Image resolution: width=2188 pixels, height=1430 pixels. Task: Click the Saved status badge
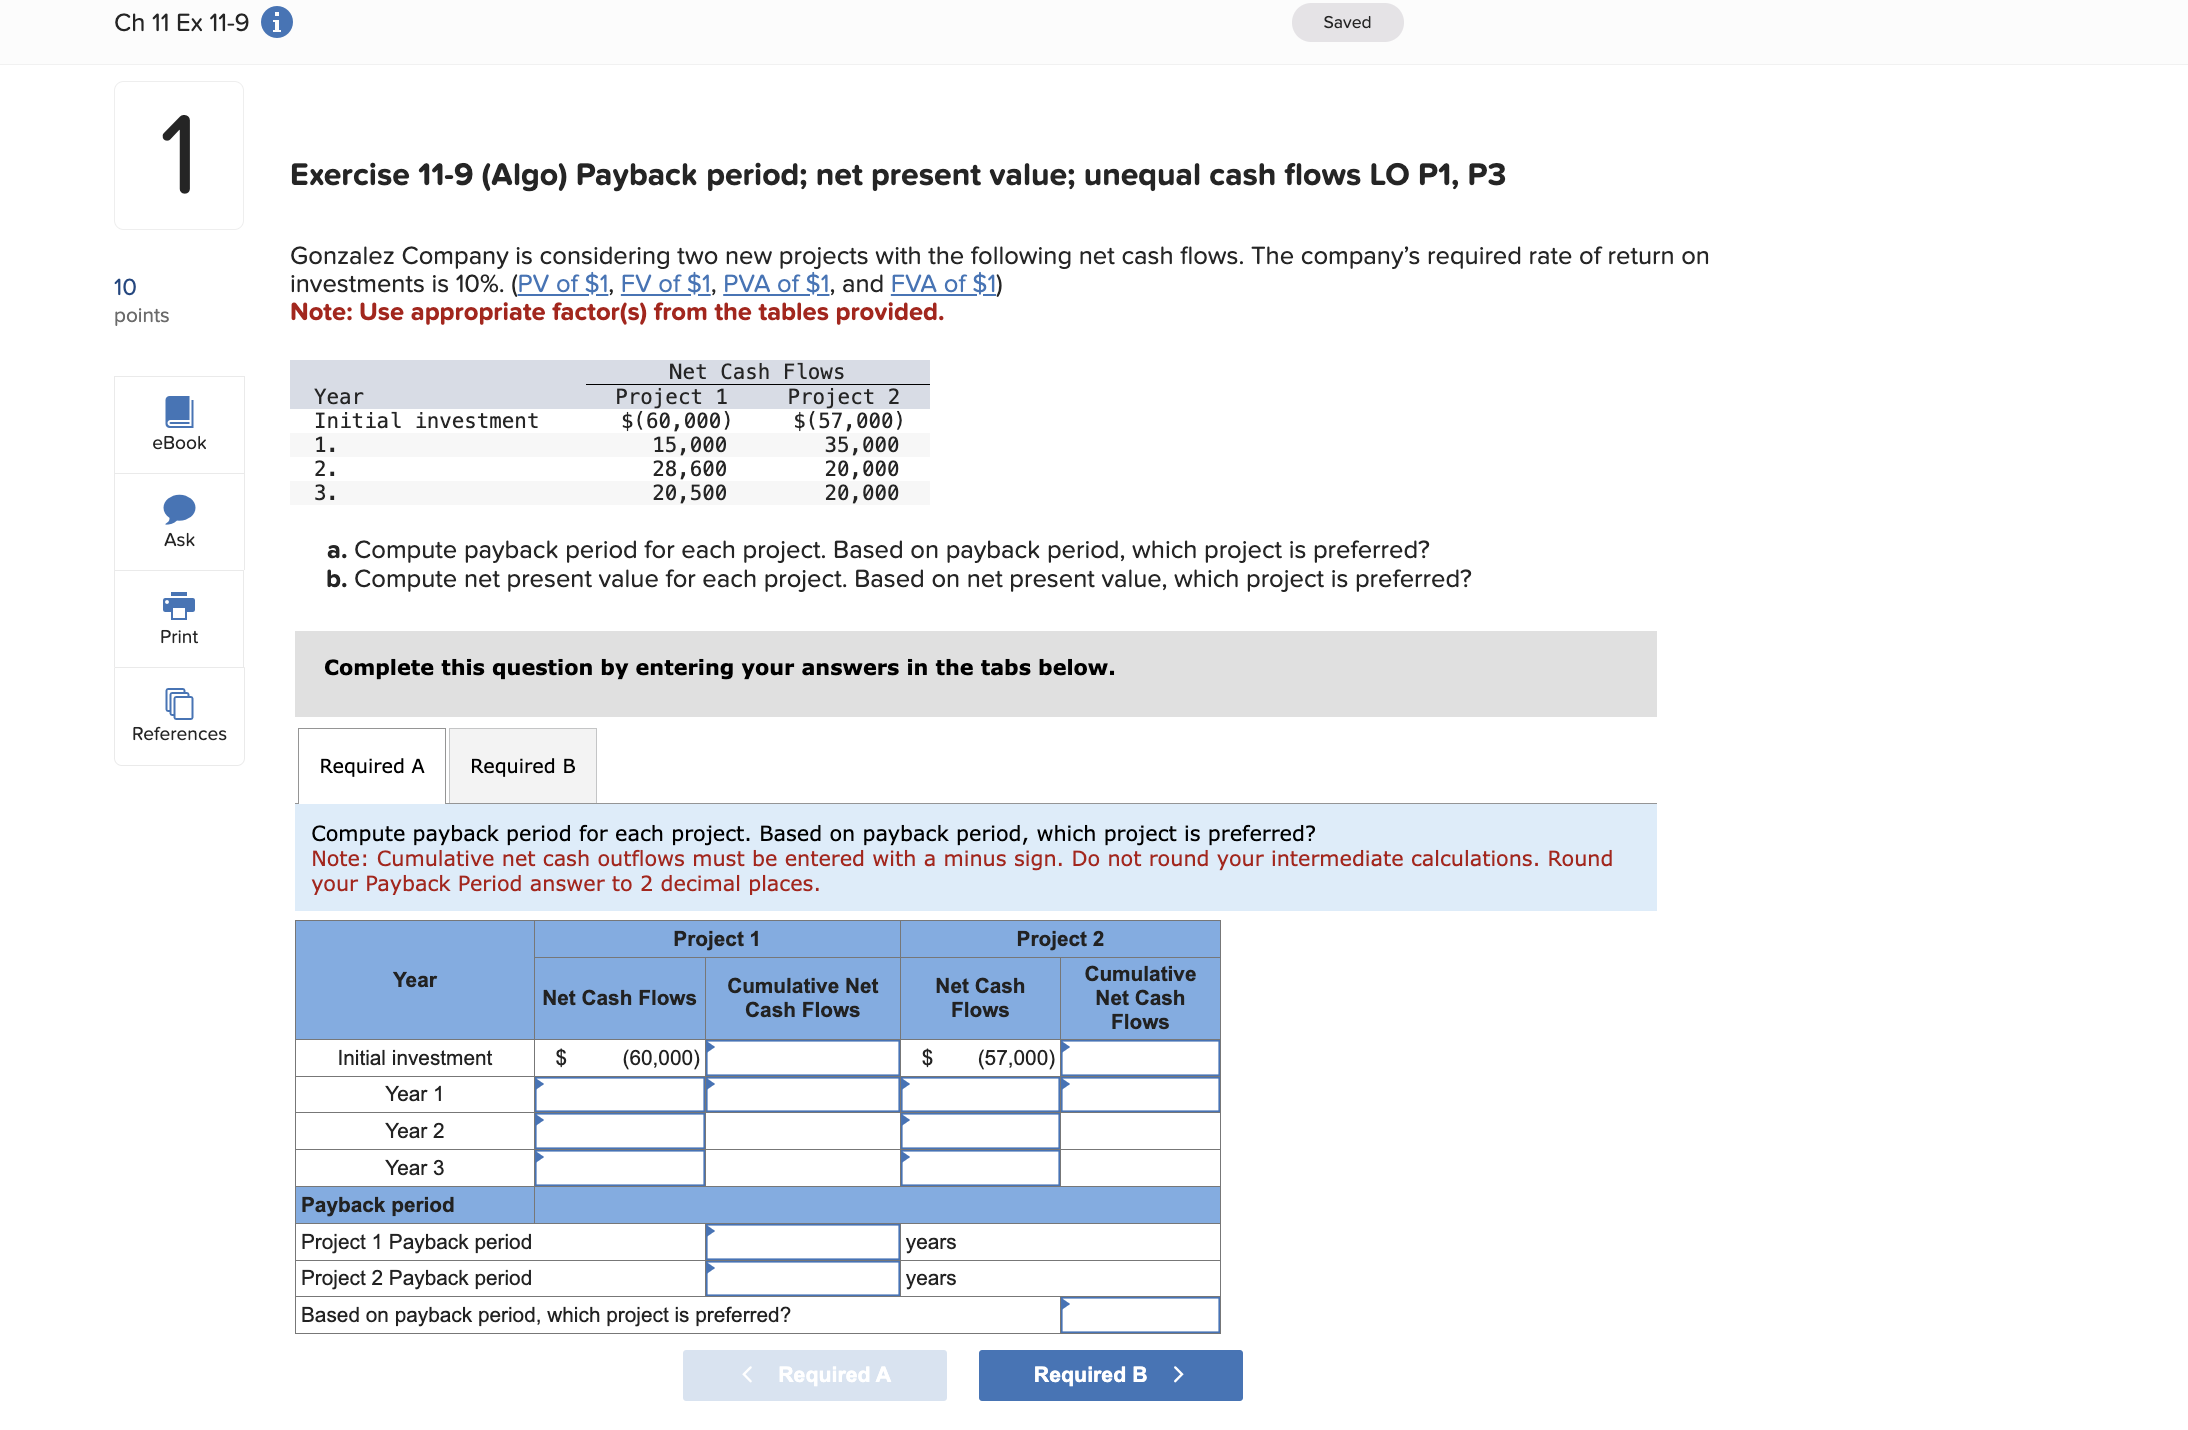coord(1346,21)
